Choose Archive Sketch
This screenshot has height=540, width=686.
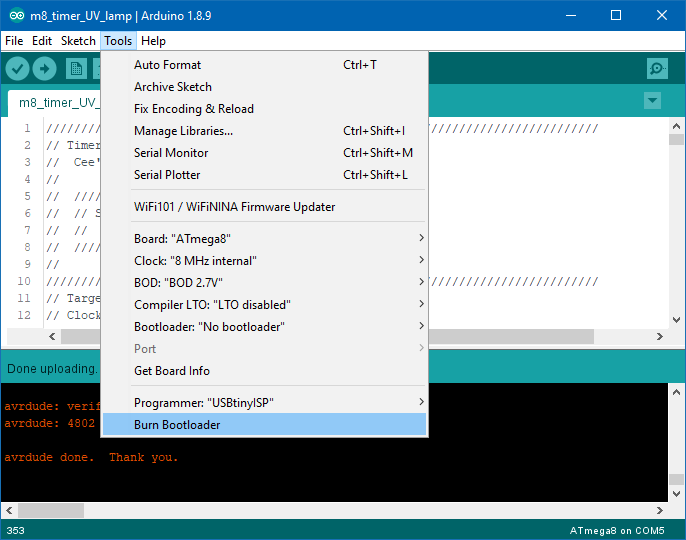[264, 87]
